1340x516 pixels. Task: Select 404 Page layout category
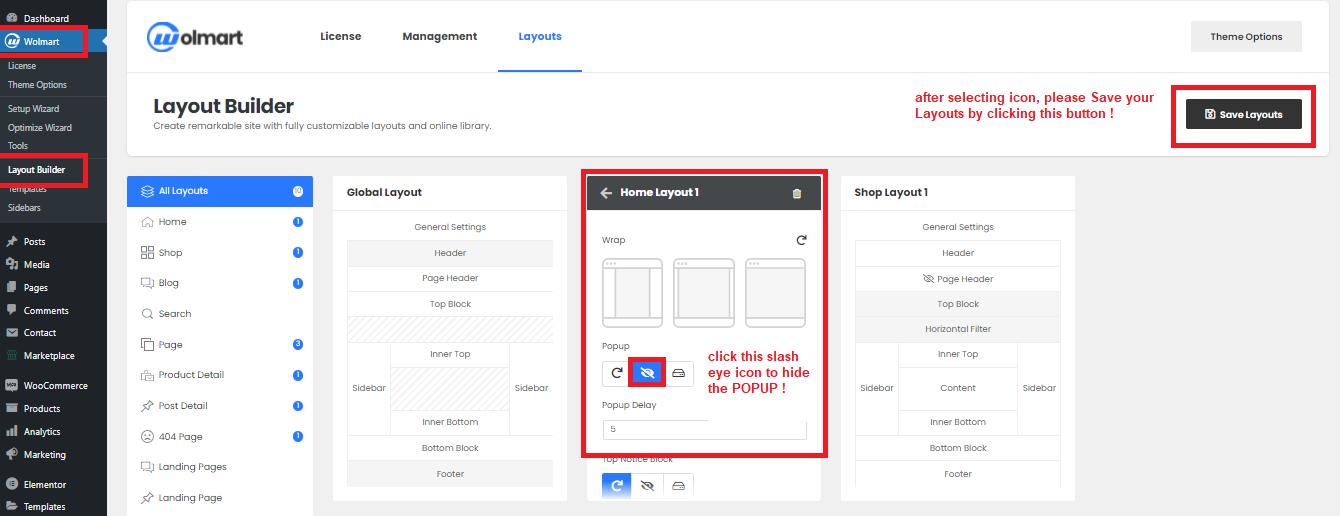[220, 436]
